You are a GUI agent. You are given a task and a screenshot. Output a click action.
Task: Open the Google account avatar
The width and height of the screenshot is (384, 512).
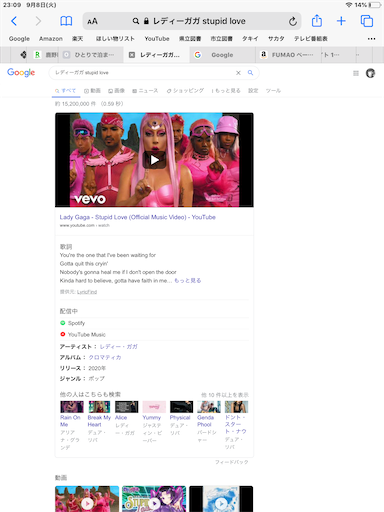click(370, 73)
